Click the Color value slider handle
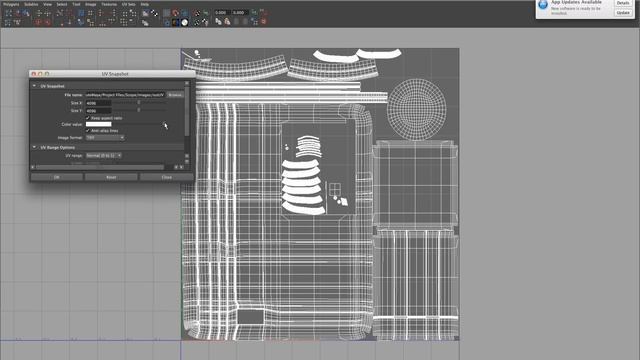Viewport: 640px width, 360px height. click(x=164, y=124)
